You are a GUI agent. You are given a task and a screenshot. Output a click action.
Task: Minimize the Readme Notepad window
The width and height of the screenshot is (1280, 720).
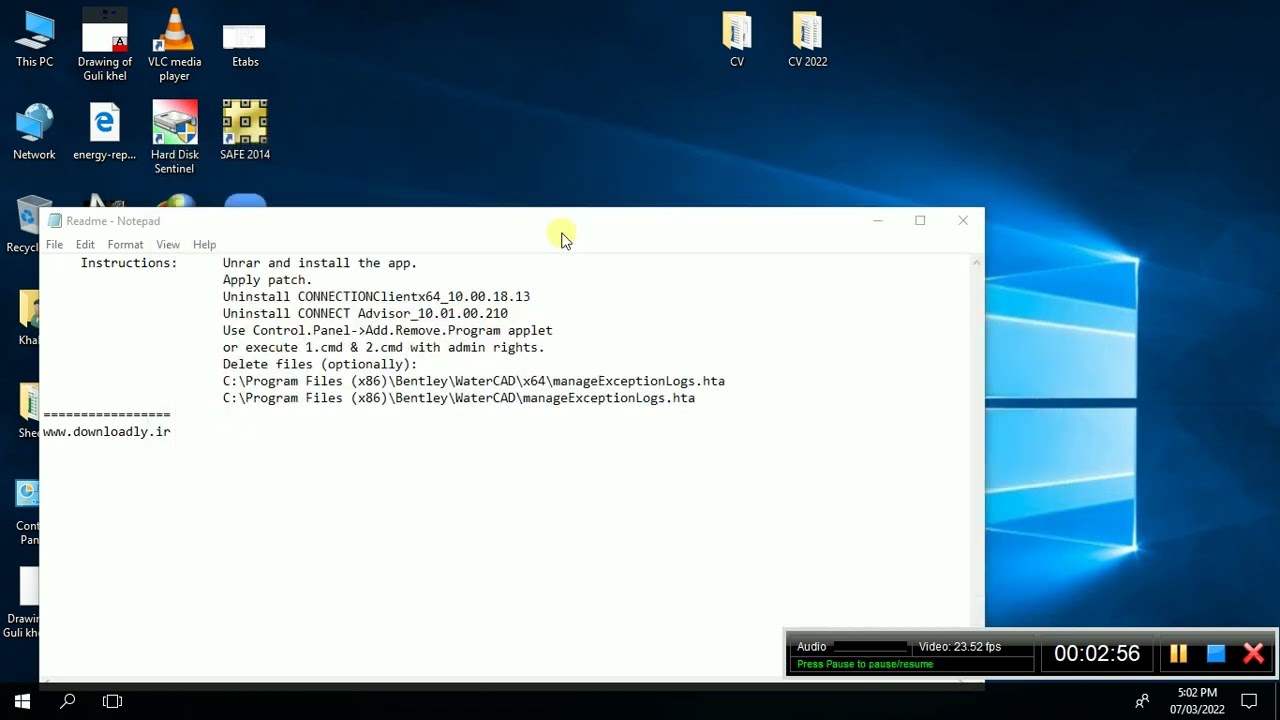point(878,221)
